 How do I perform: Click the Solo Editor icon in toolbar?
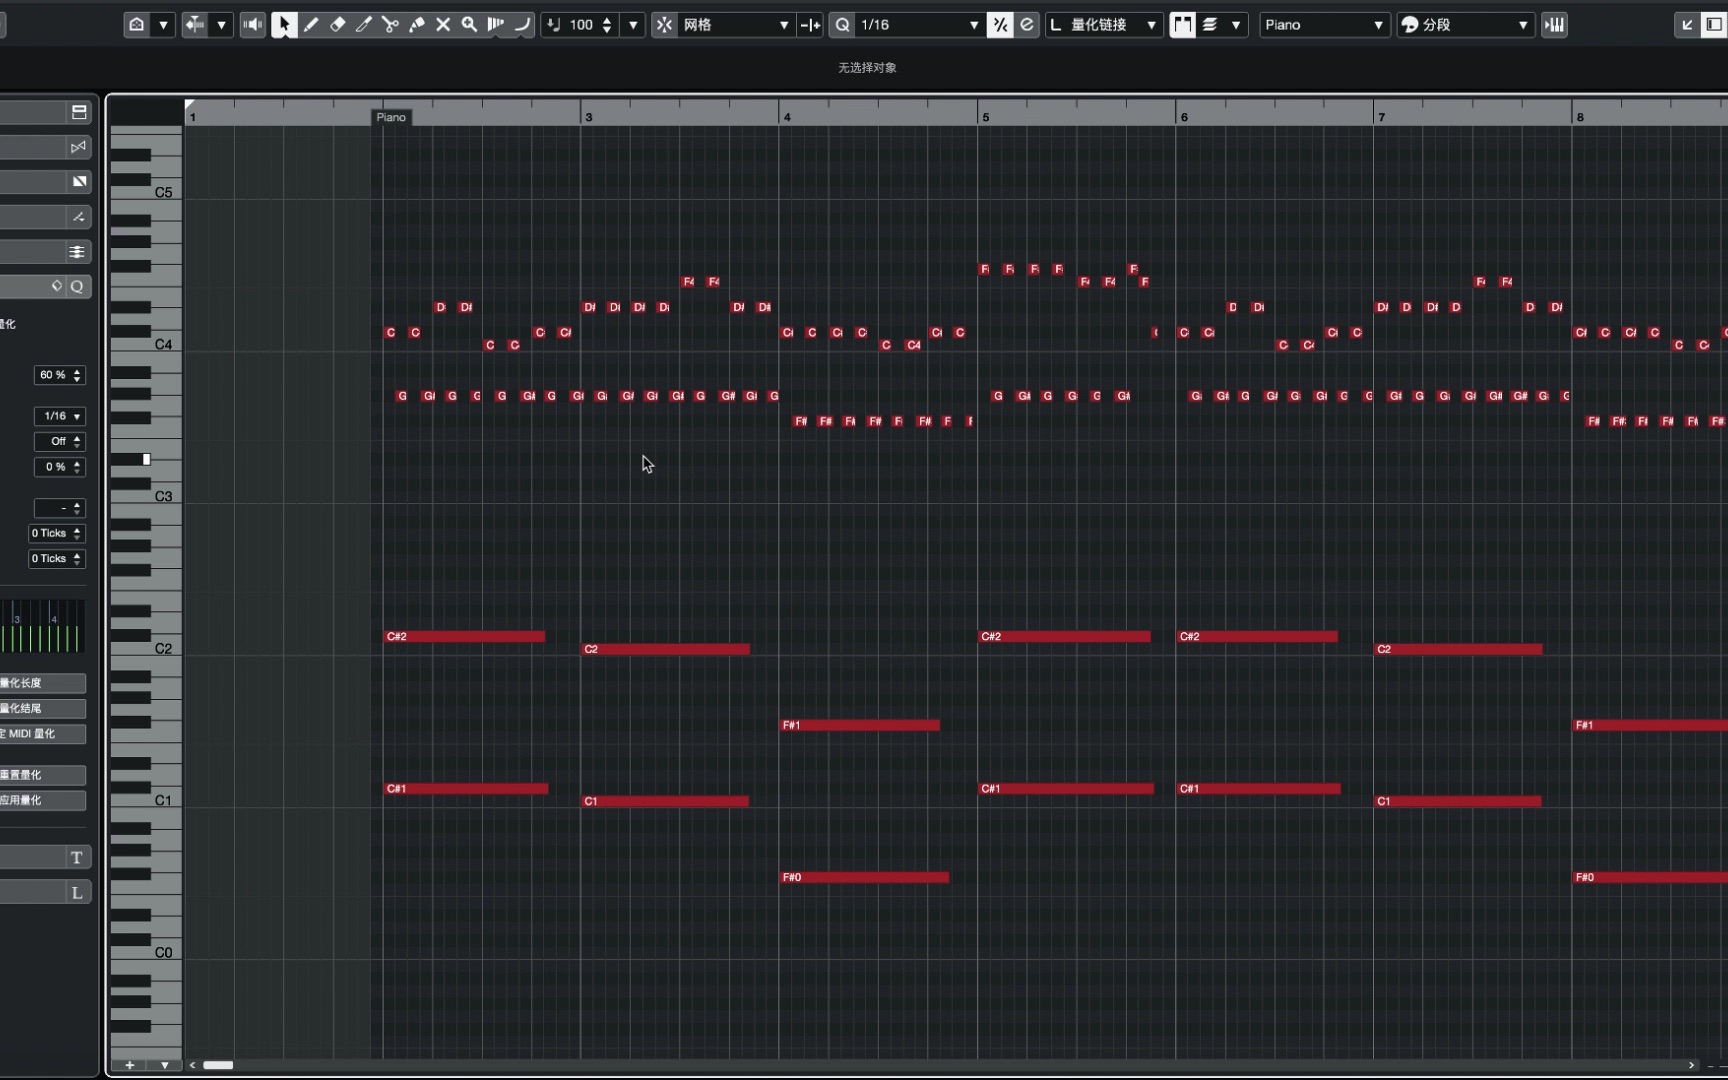[137, 25]
